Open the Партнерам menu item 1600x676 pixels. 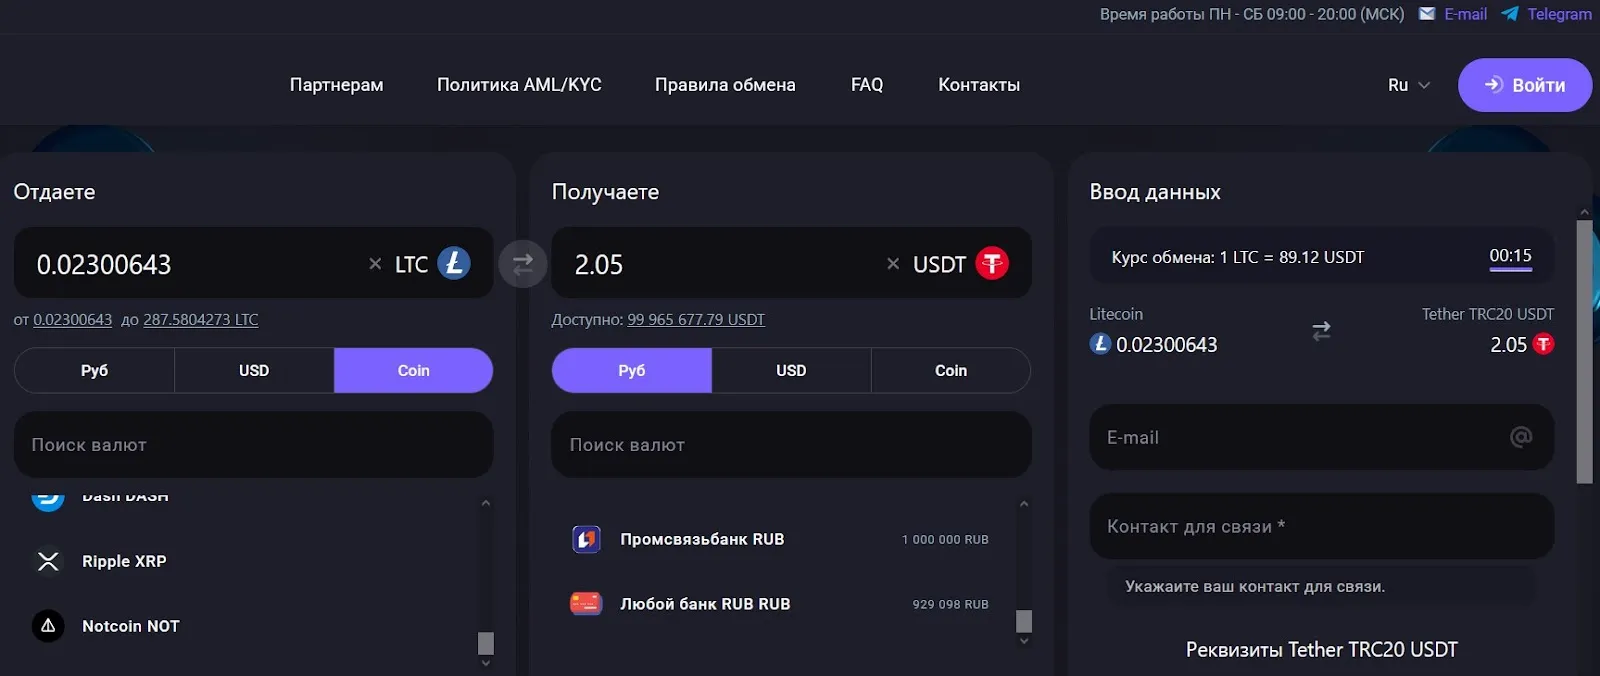pos(336,85)
